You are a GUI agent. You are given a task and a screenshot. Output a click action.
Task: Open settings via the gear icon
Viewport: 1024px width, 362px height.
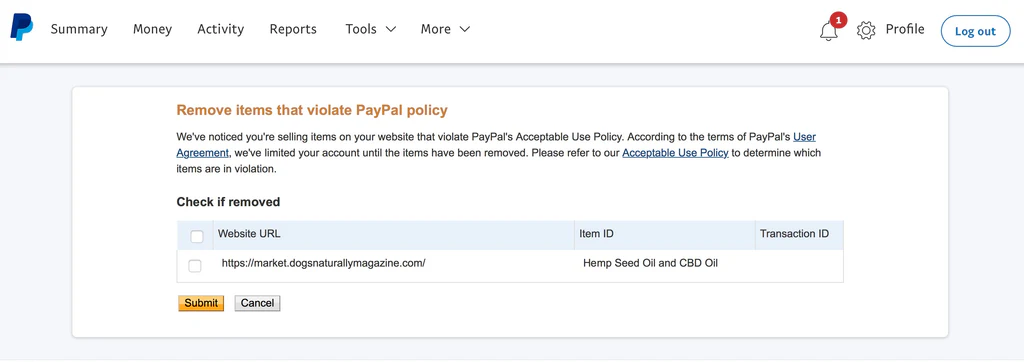click(x=865, y=30)
